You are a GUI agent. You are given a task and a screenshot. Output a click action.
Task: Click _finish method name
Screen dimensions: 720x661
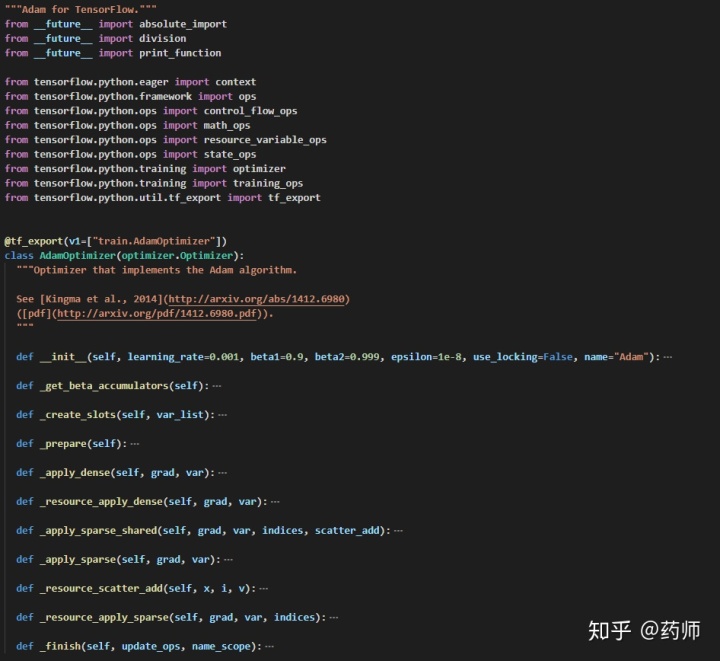point(60,646)
